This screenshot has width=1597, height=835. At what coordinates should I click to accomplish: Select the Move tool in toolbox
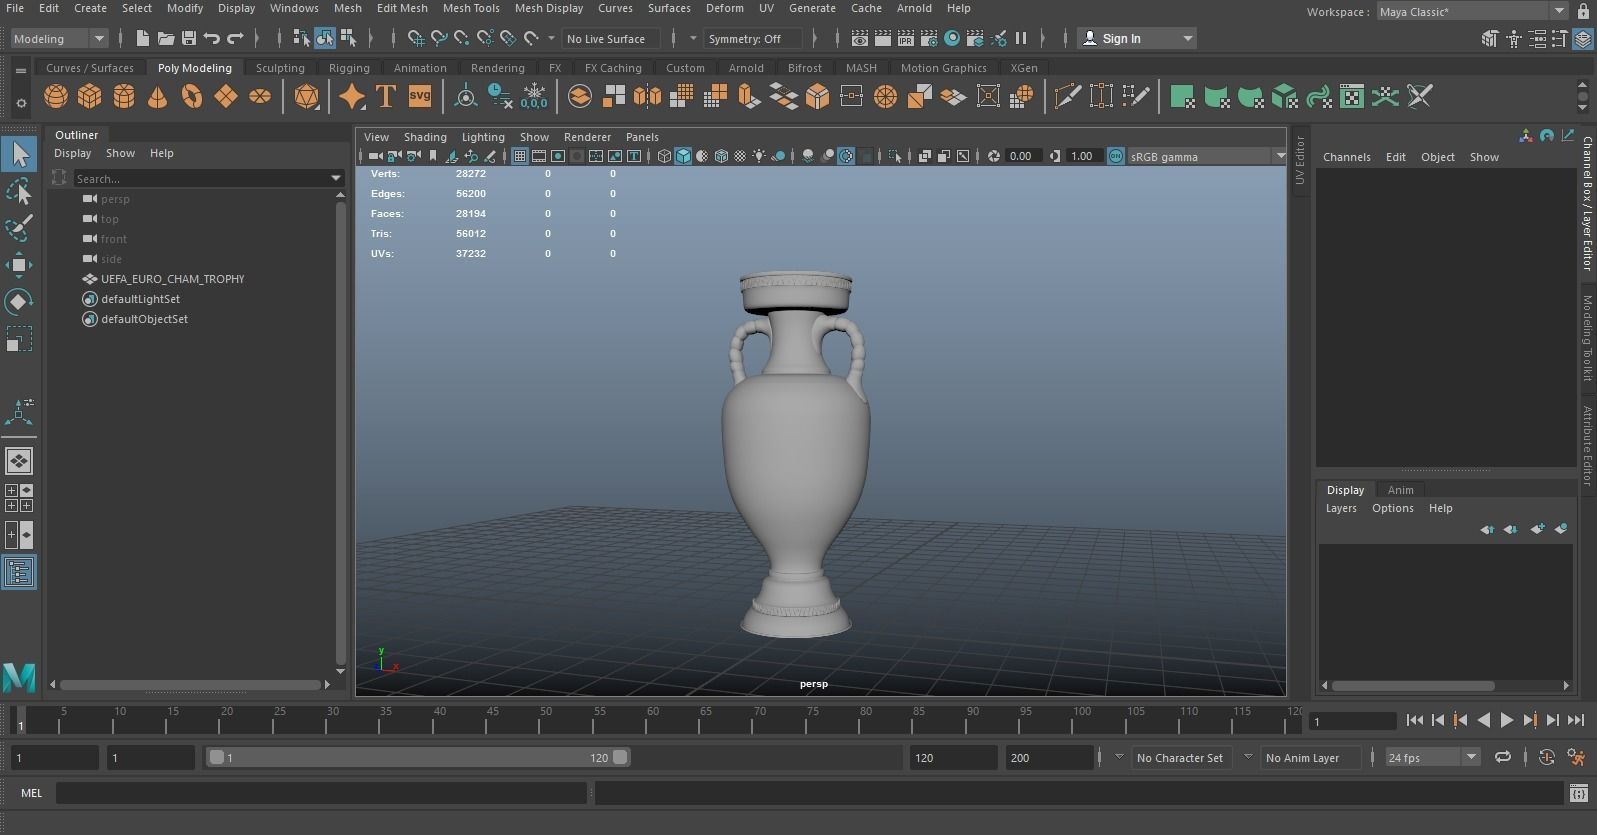[x=19, y=265]
